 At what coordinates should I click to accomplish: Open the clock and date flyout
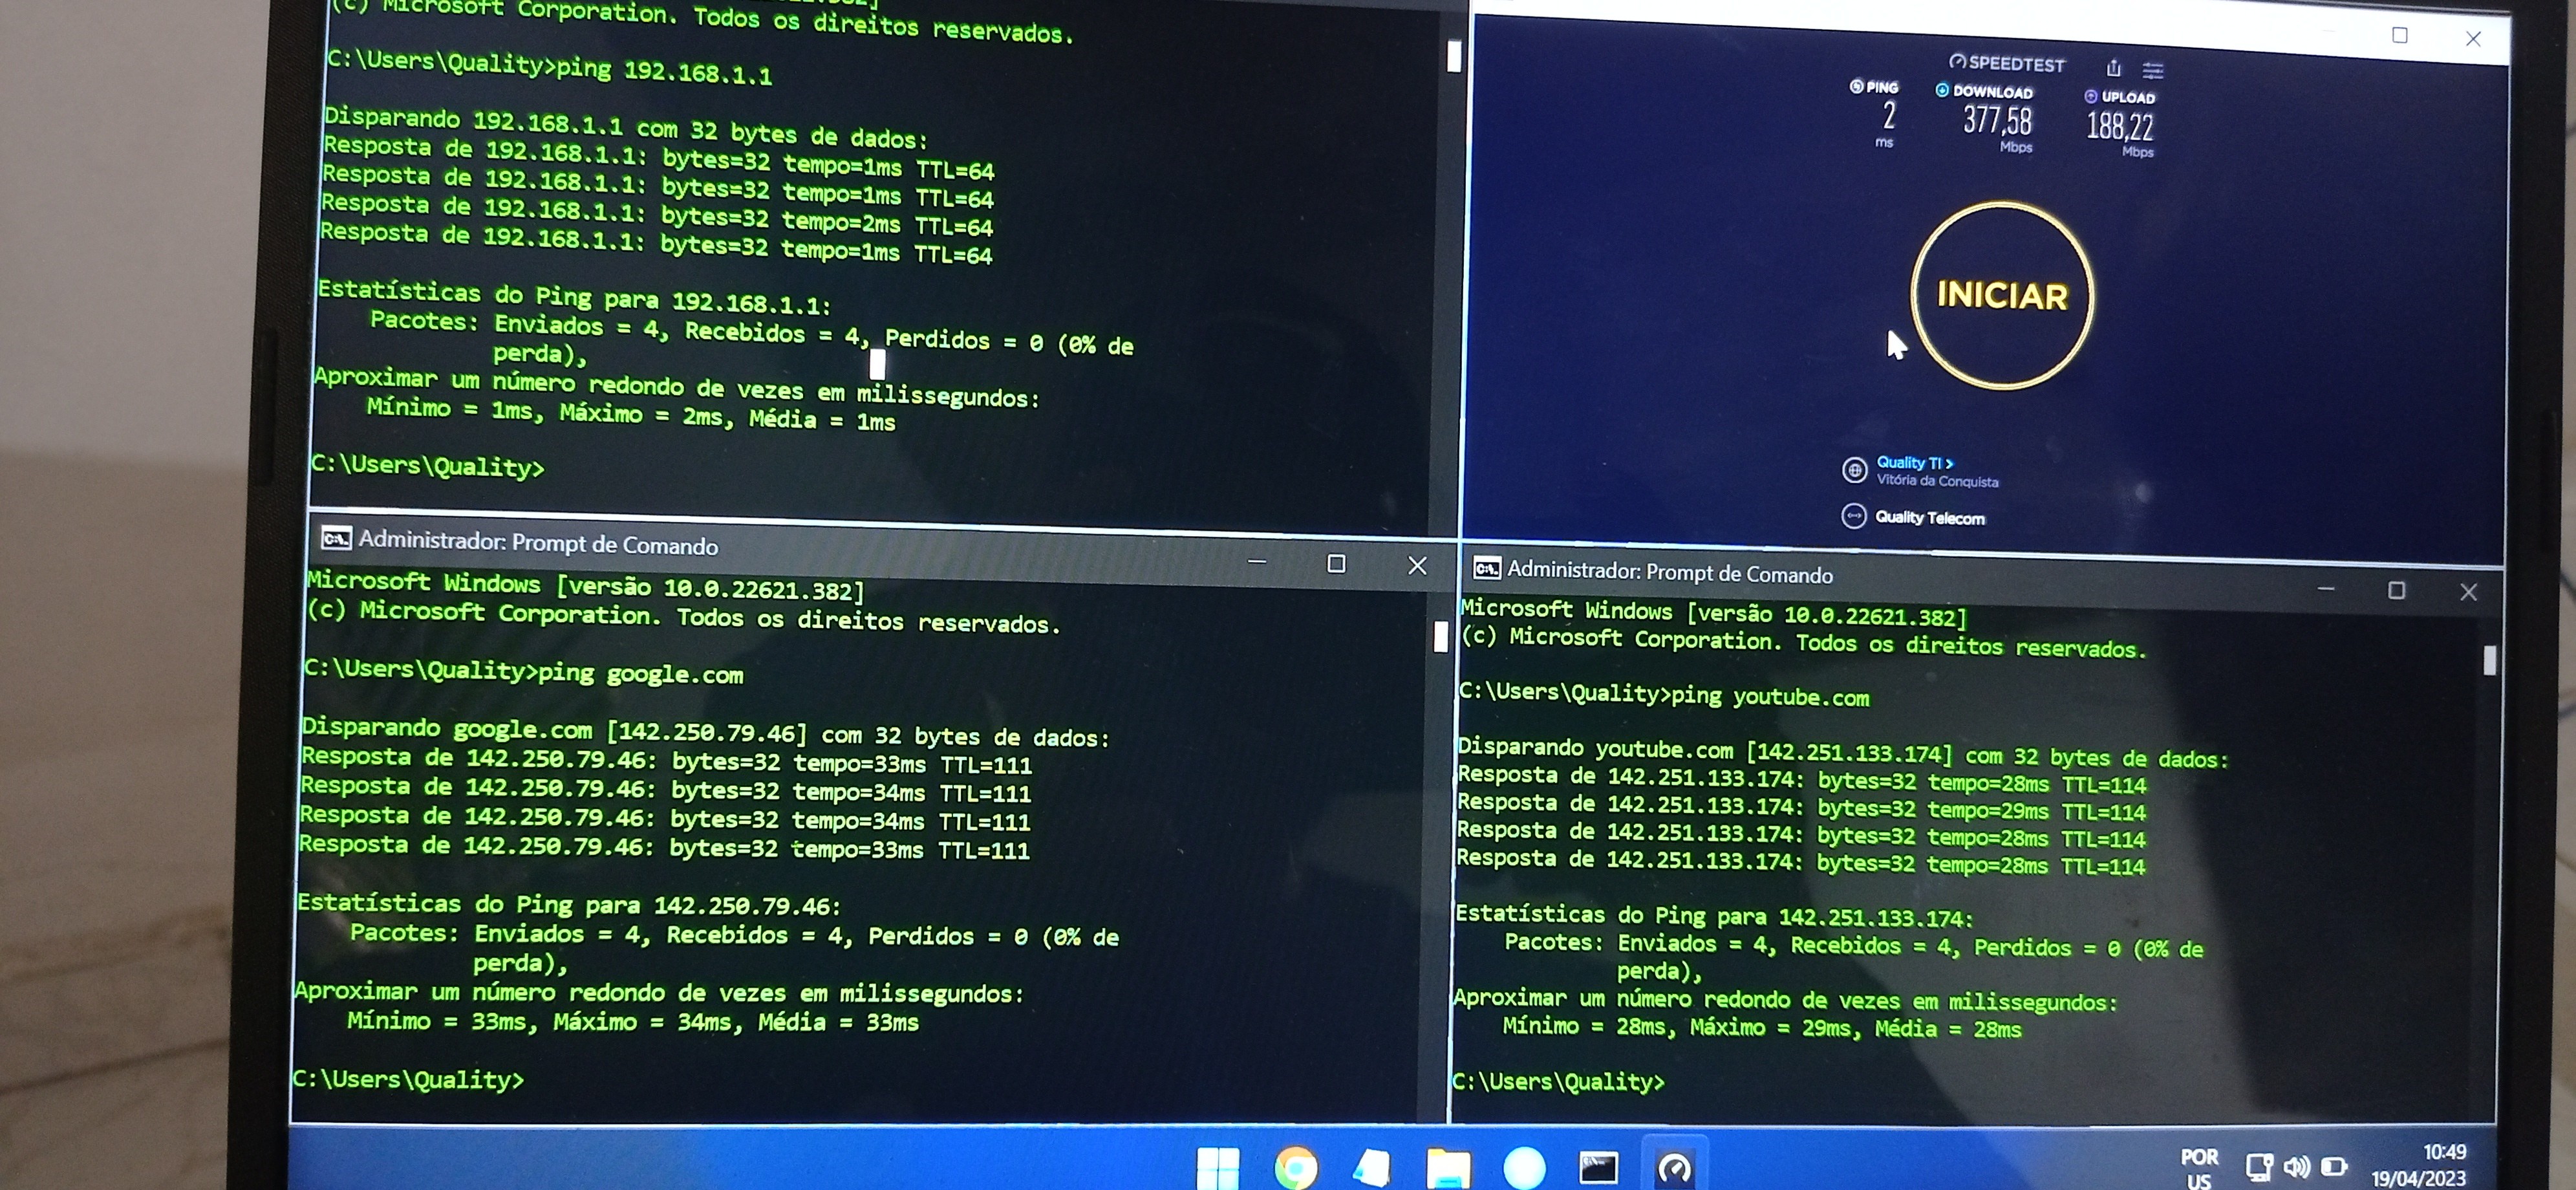pyautogui.click(x=2419, y=1165)
